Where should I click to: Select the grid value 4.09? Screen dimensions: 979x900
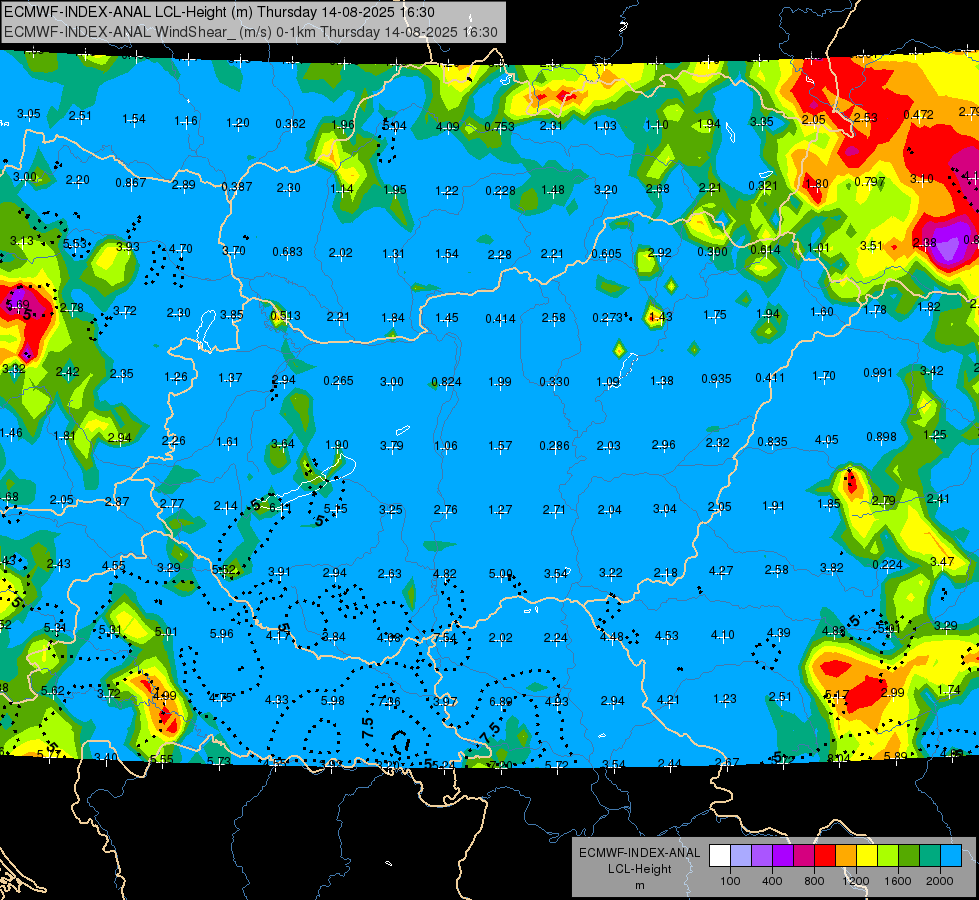click(447, 126)
